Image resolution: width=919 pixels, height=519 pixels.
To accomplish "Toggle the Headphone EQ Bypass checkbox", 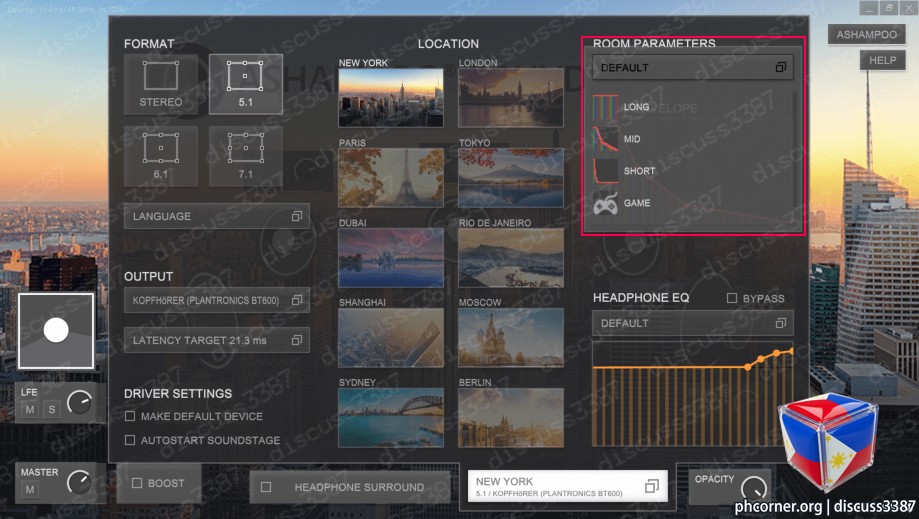I will coord(732,298).
